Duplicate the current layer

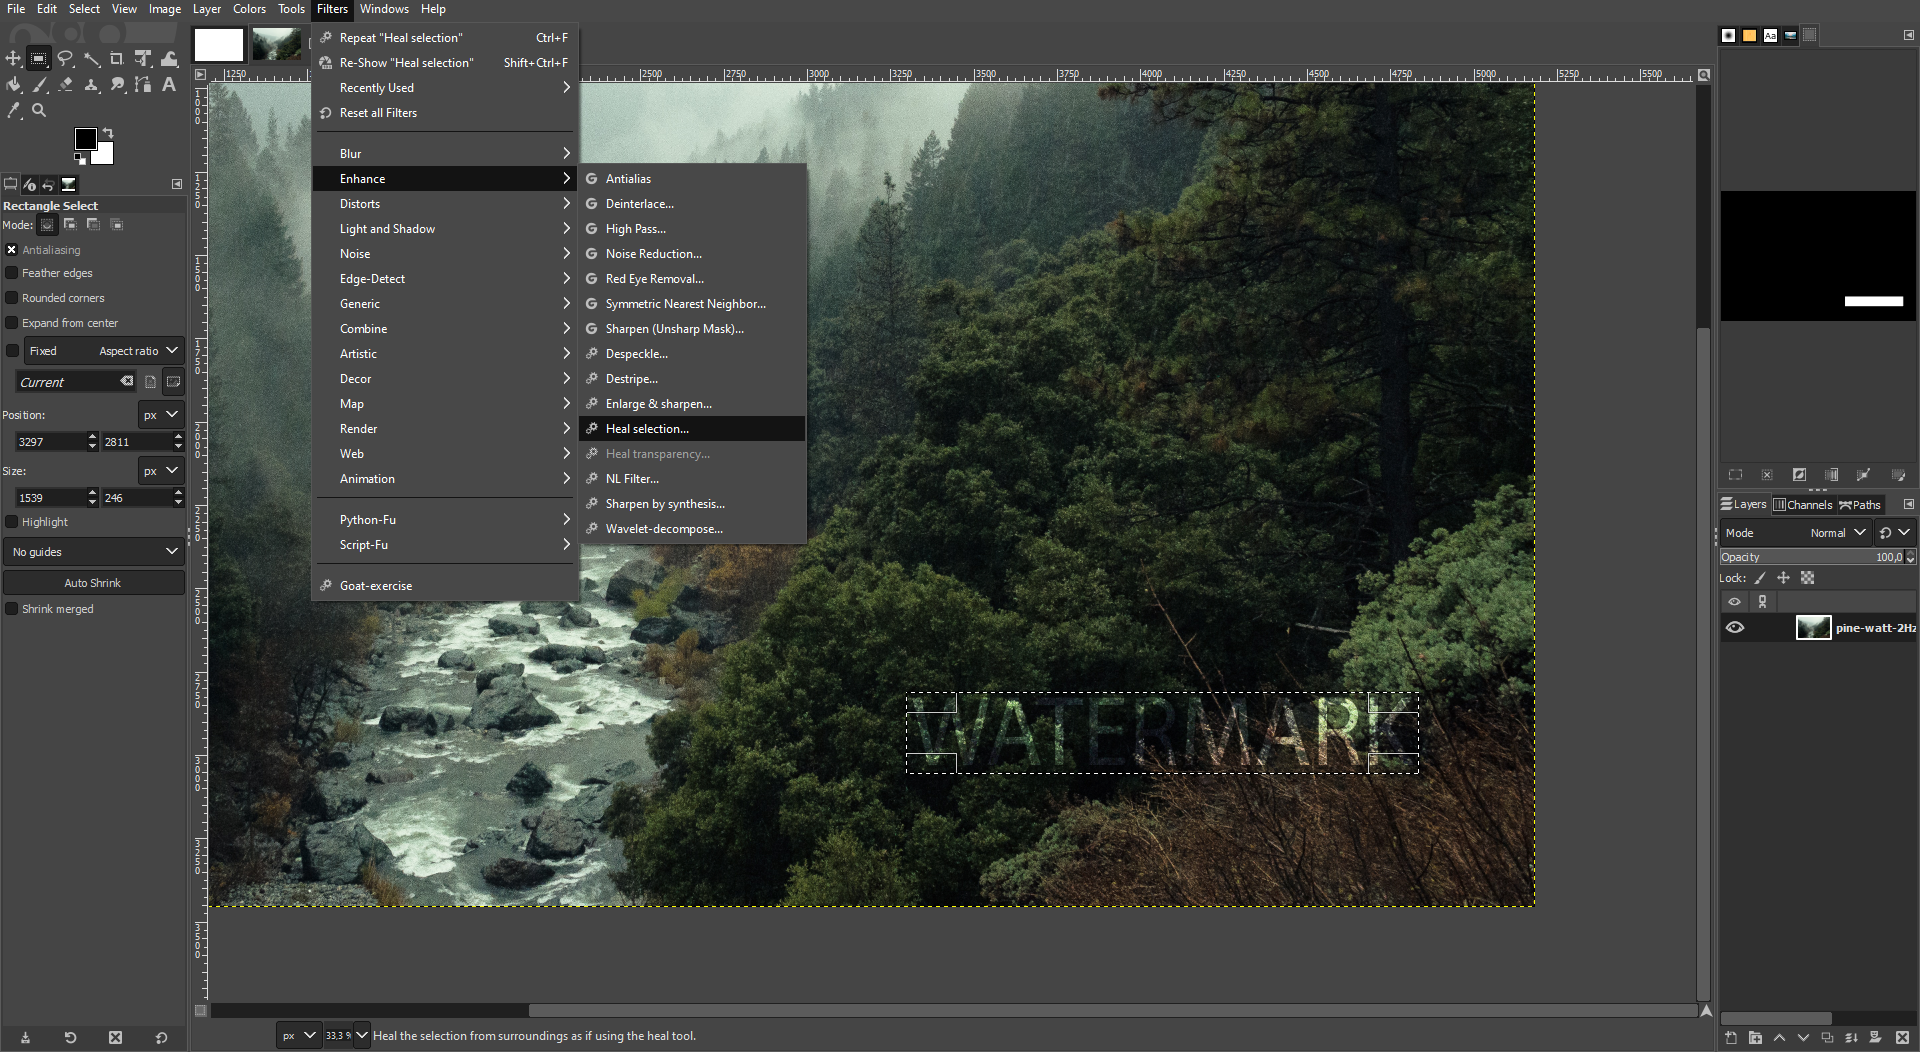1827,1038
